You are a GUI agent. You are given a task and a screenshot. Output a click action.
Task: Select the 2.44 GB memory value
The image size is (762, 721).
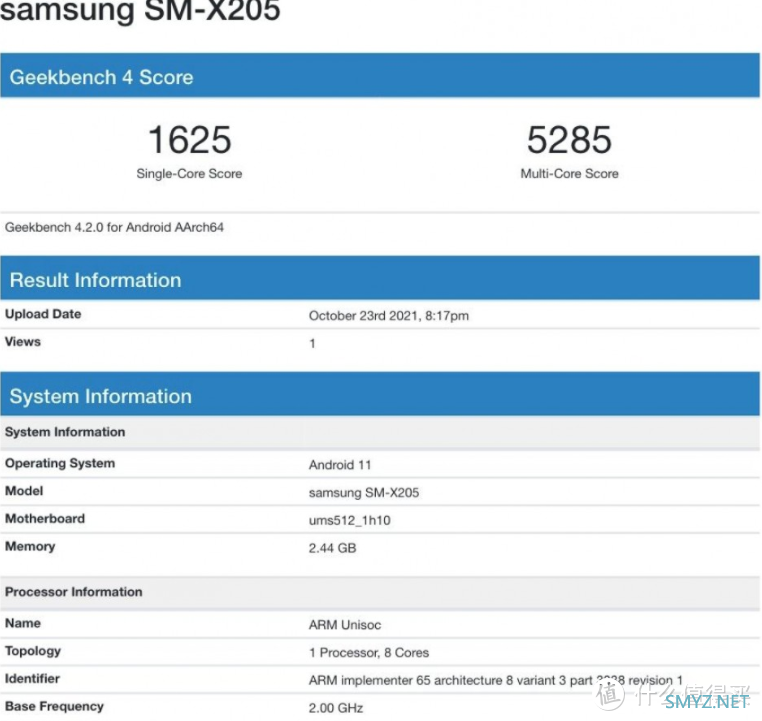(x=332, y=548)
